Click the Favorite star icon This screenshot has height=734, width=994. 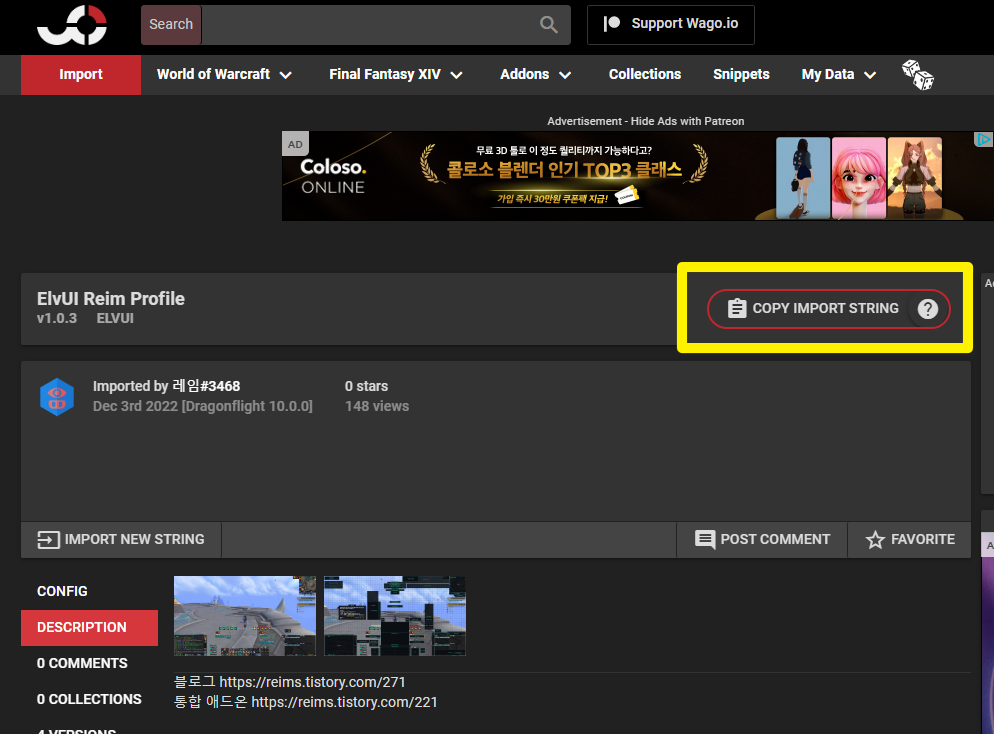875,539
